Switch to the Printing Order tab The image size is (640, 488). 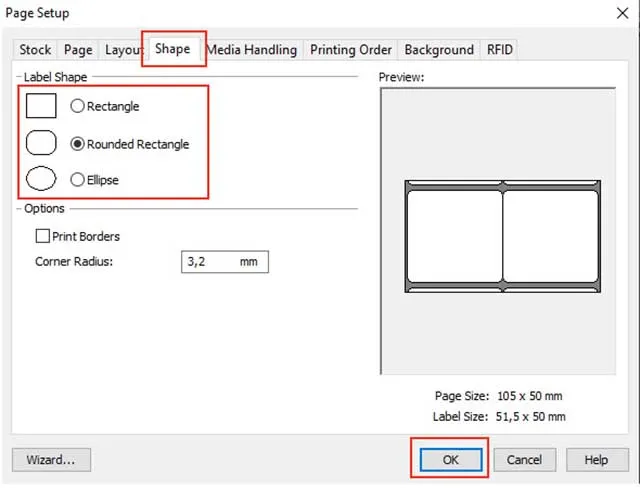click(351, 49)
